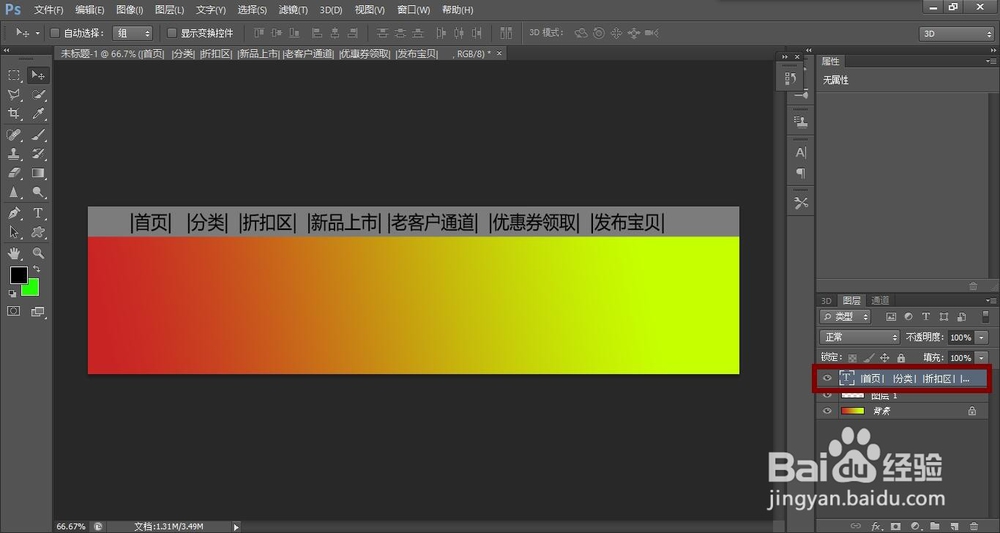
Task: Open the 文件(F) menu
Action: [x=48, y=10]
